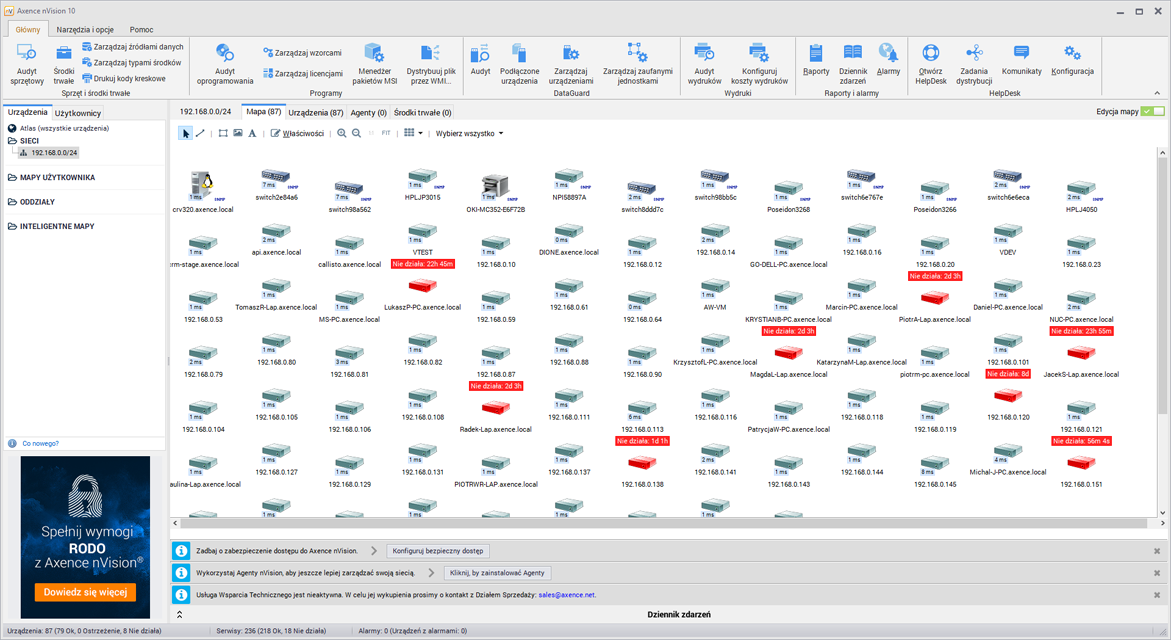
Task: Open Raporty
Action: pyautogui.click(x=816, y=60)
